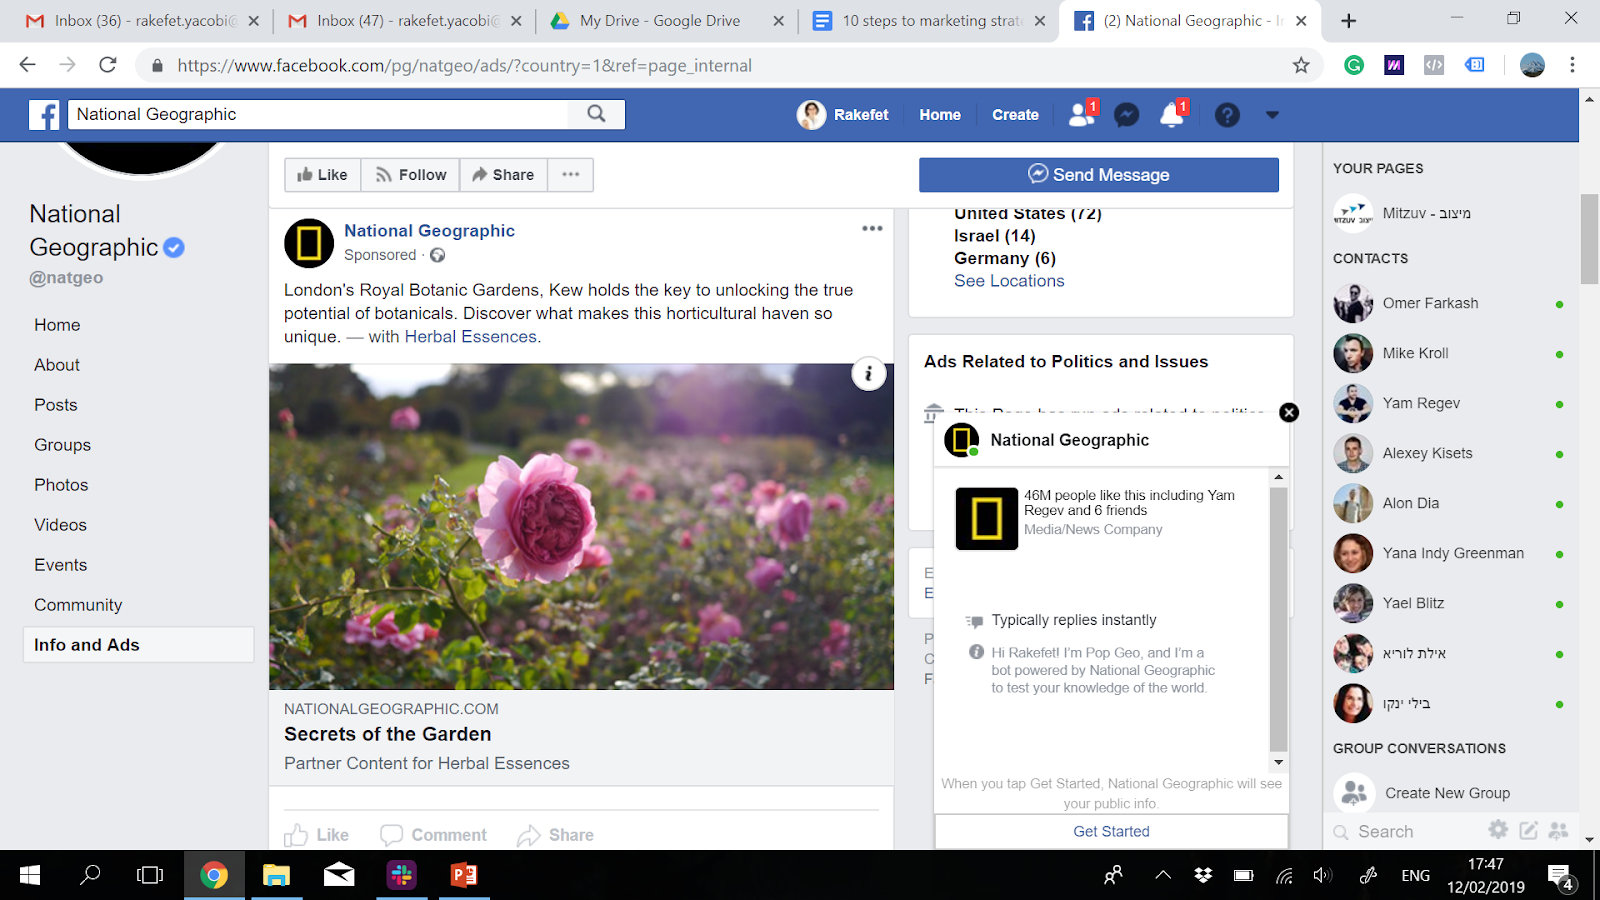Viewport: 1600px width, 900px height.
Task: Open Slack from taskbar
Action: click(402, 875)
